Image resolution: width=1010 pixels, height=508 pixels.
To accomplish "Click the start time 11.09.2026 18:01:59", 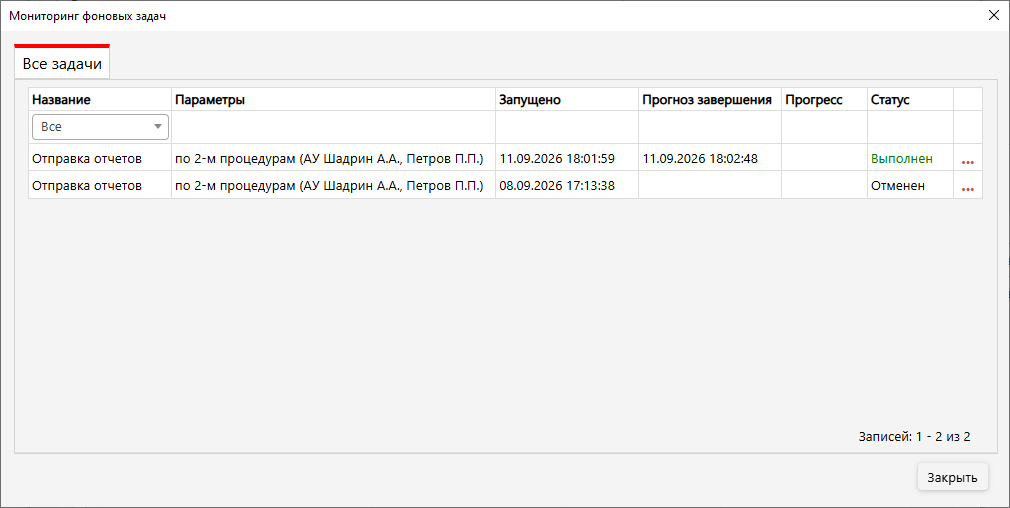I will click(557, 158).
